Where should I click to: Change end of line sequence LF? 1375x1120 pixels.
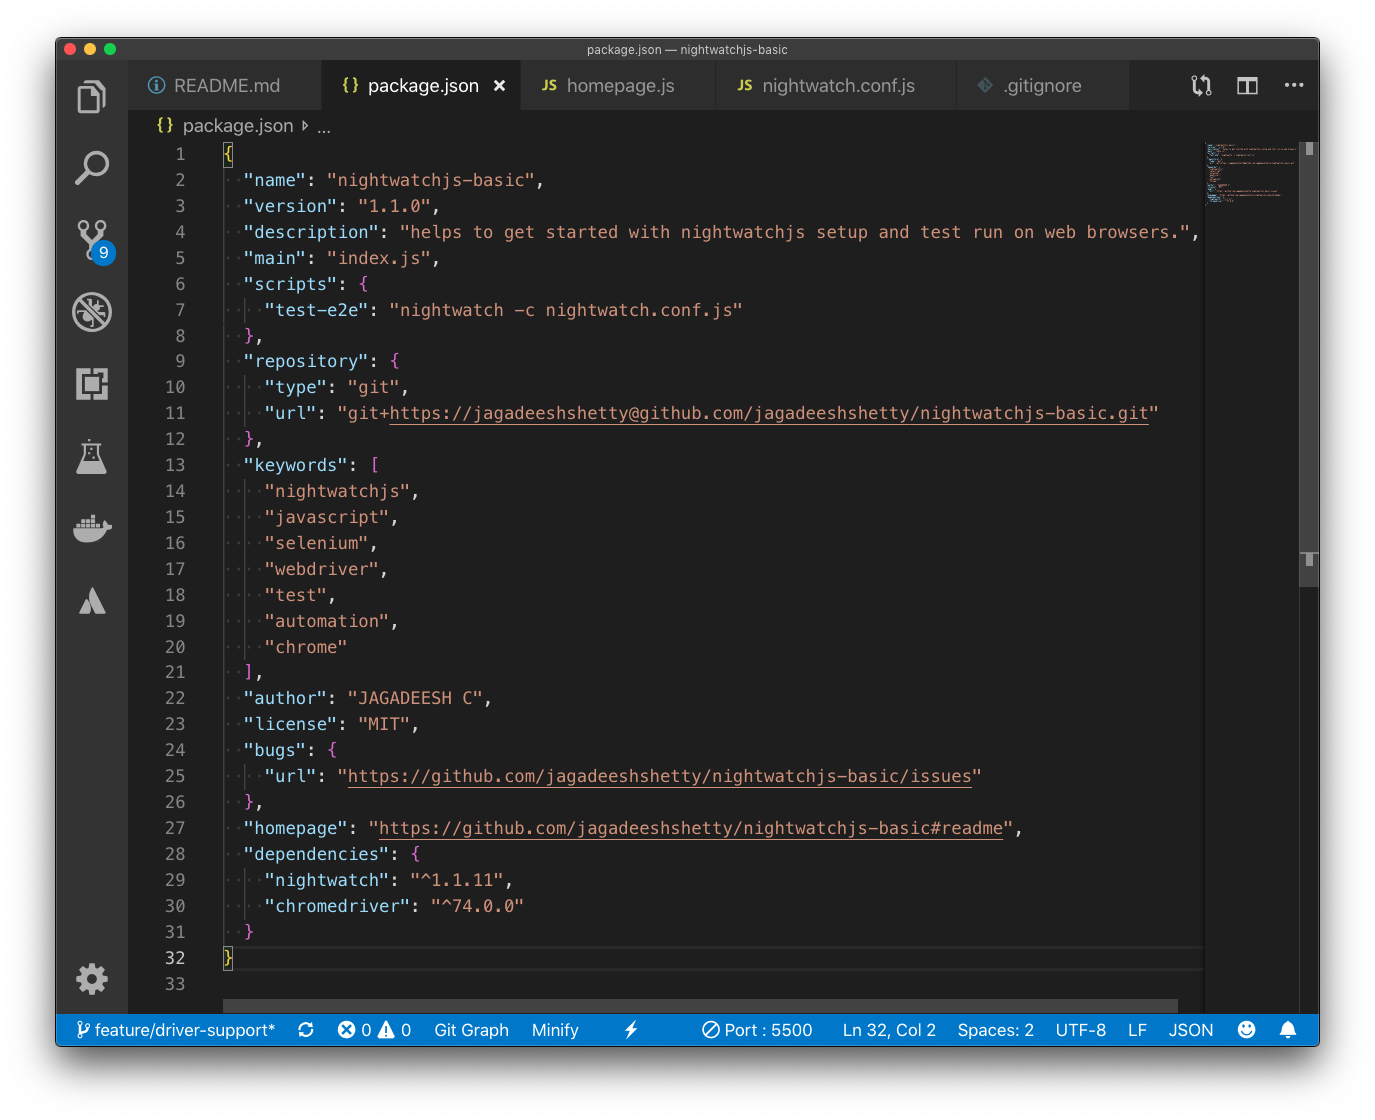click(1137, 1030)
